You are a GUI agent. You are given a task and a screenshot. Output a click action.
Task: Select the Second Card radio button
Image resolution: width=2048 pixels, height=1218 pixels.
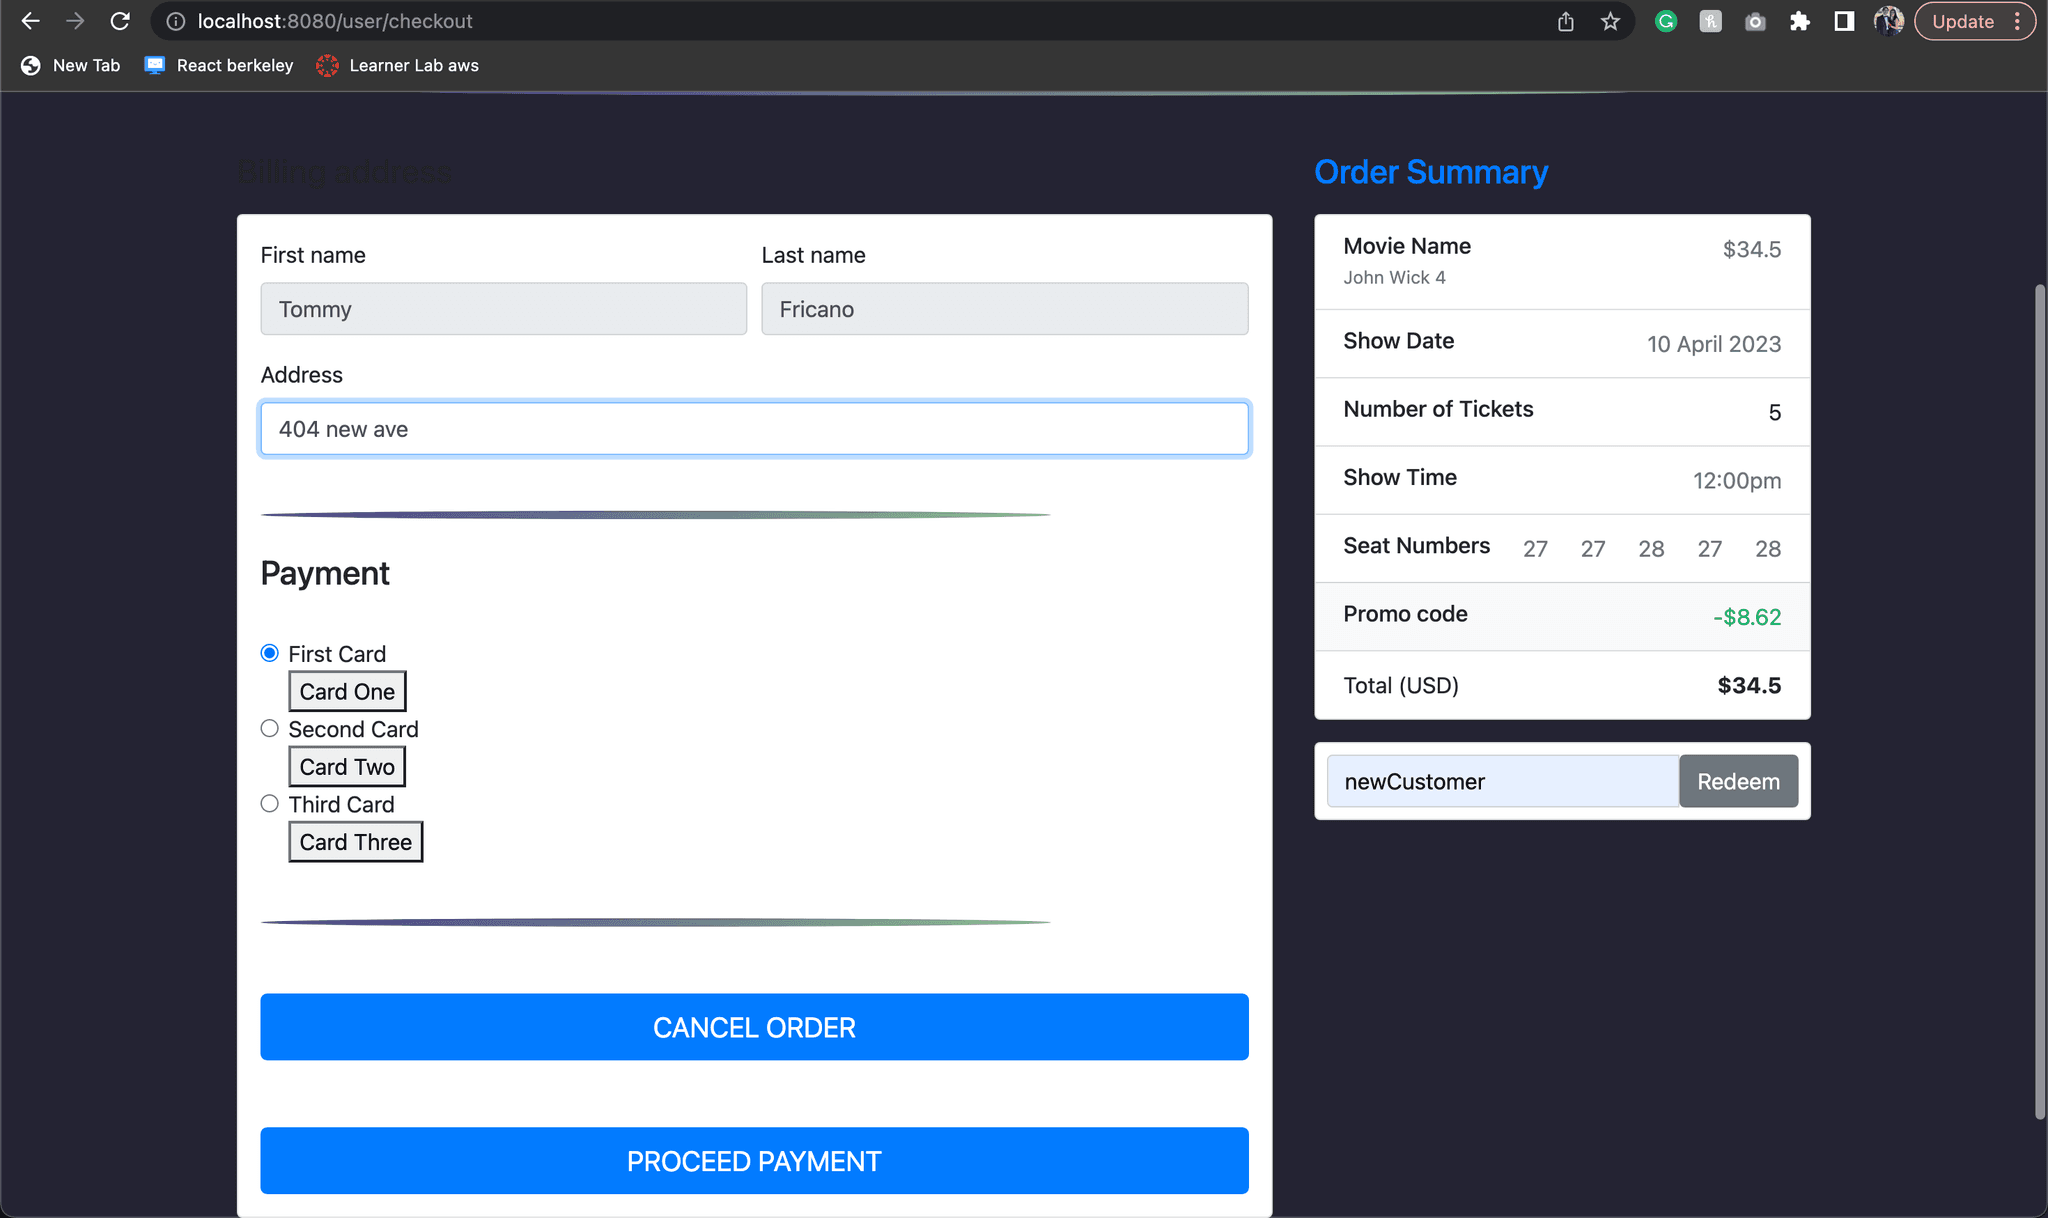point(270,728)
